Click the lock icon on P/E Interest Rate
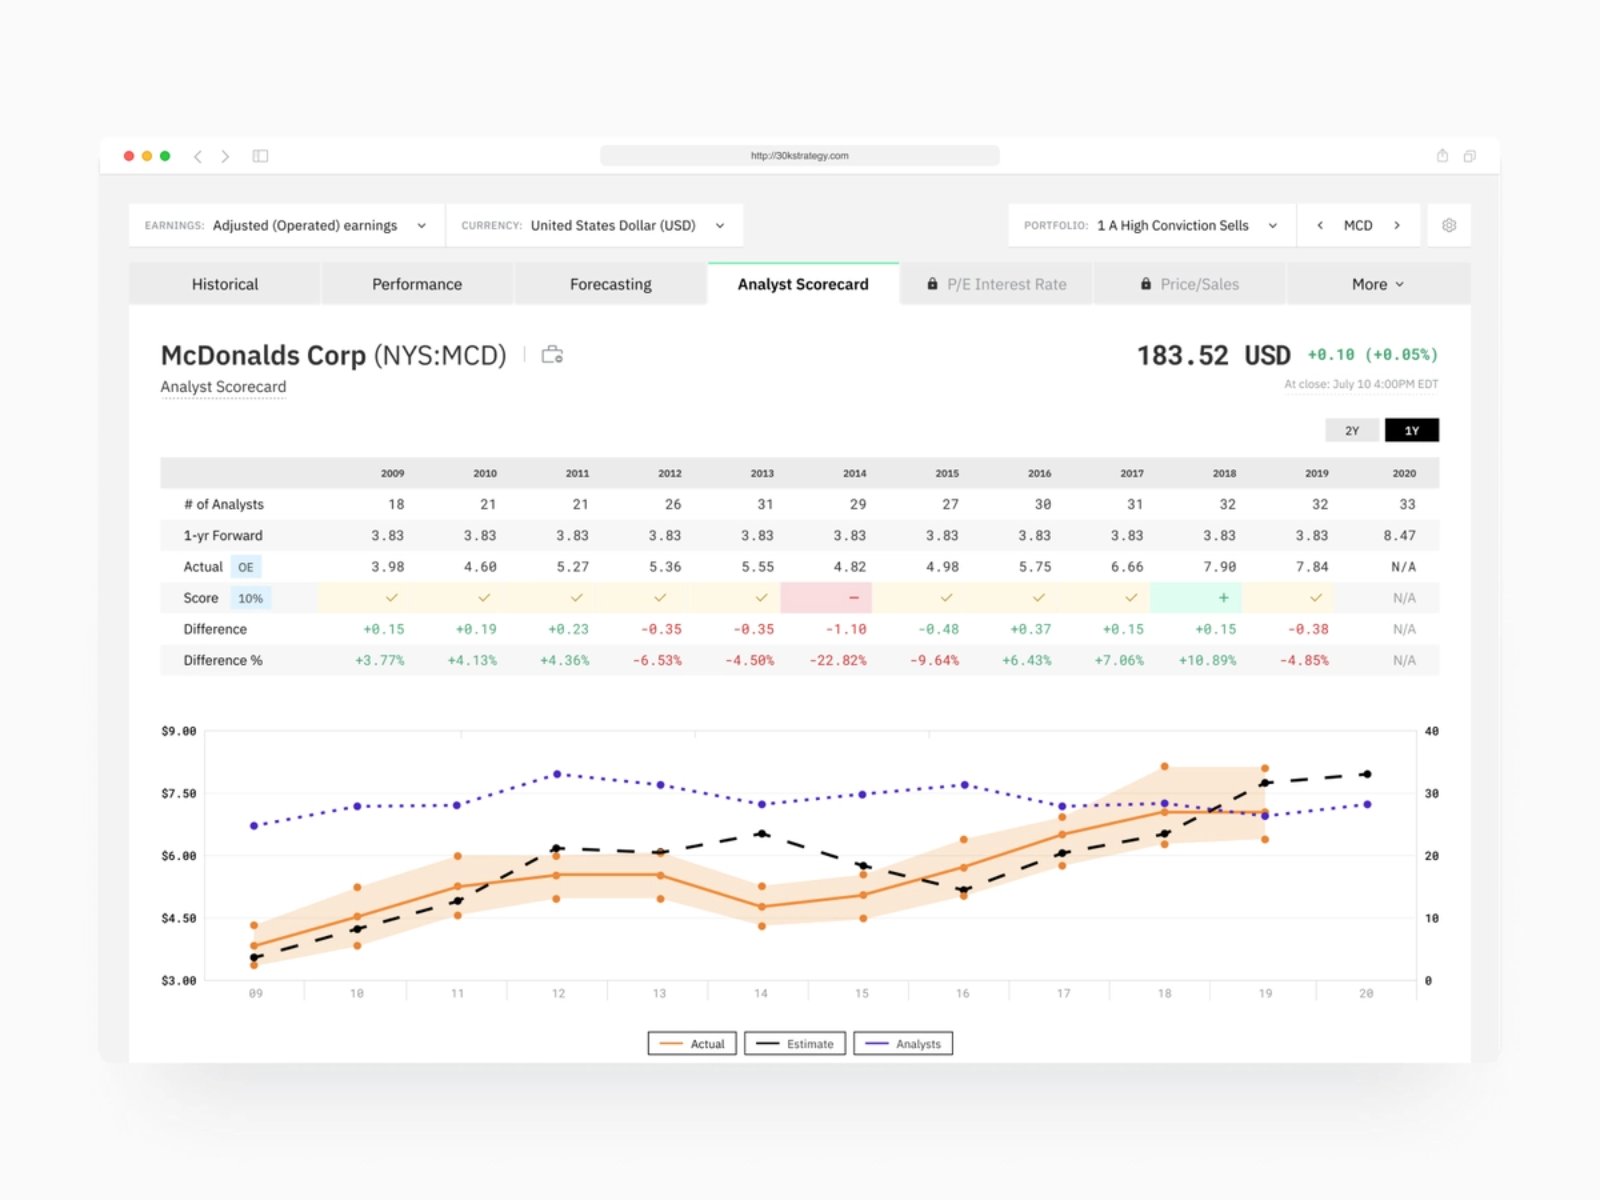This screenshot has width=1600, height=1200. pyautogui.click(x=932, y=284)
